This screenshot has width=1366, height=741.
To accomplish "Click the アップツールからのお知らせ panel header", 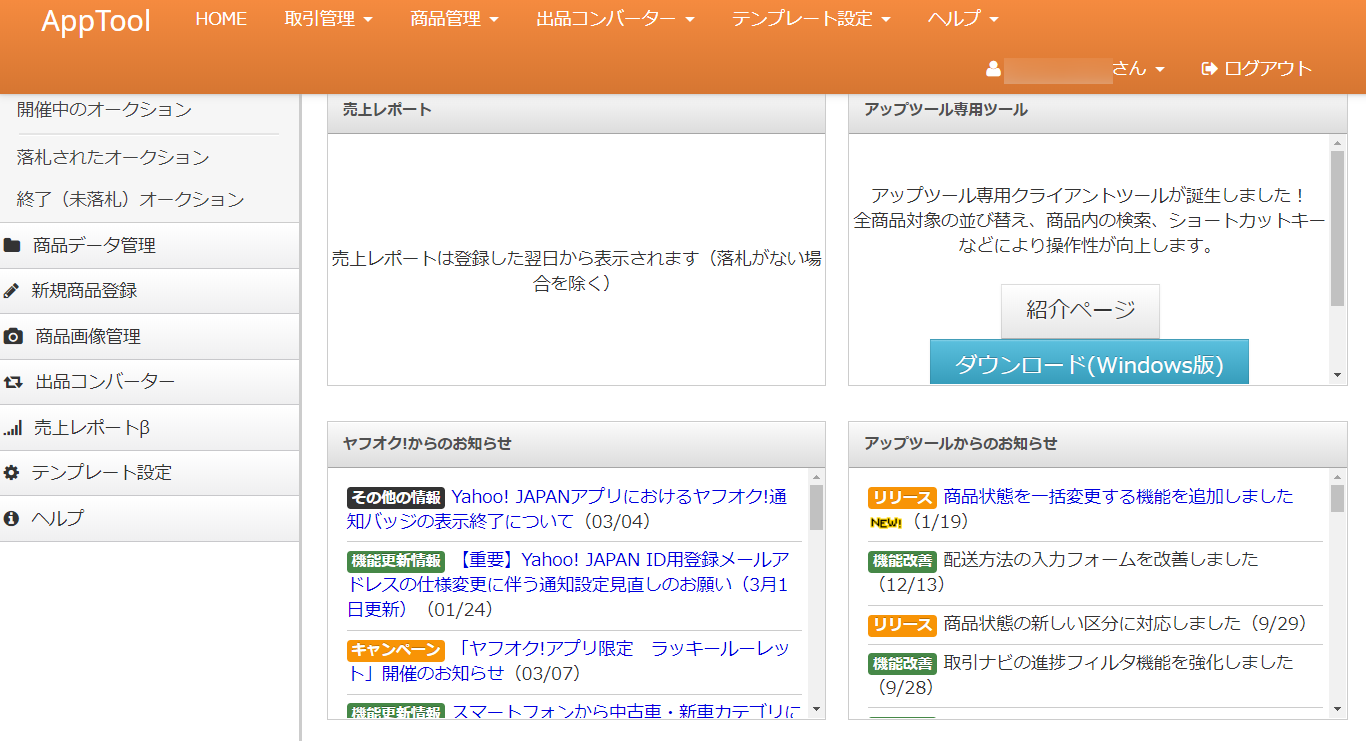I will (1098, 444).
